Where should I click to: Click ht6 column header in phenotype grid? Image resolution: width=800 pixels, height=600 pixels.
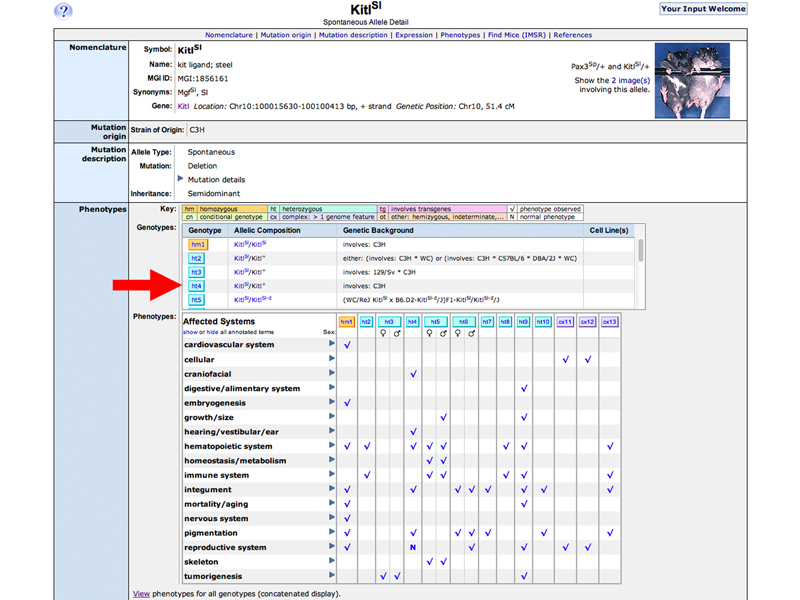[463, 322]
